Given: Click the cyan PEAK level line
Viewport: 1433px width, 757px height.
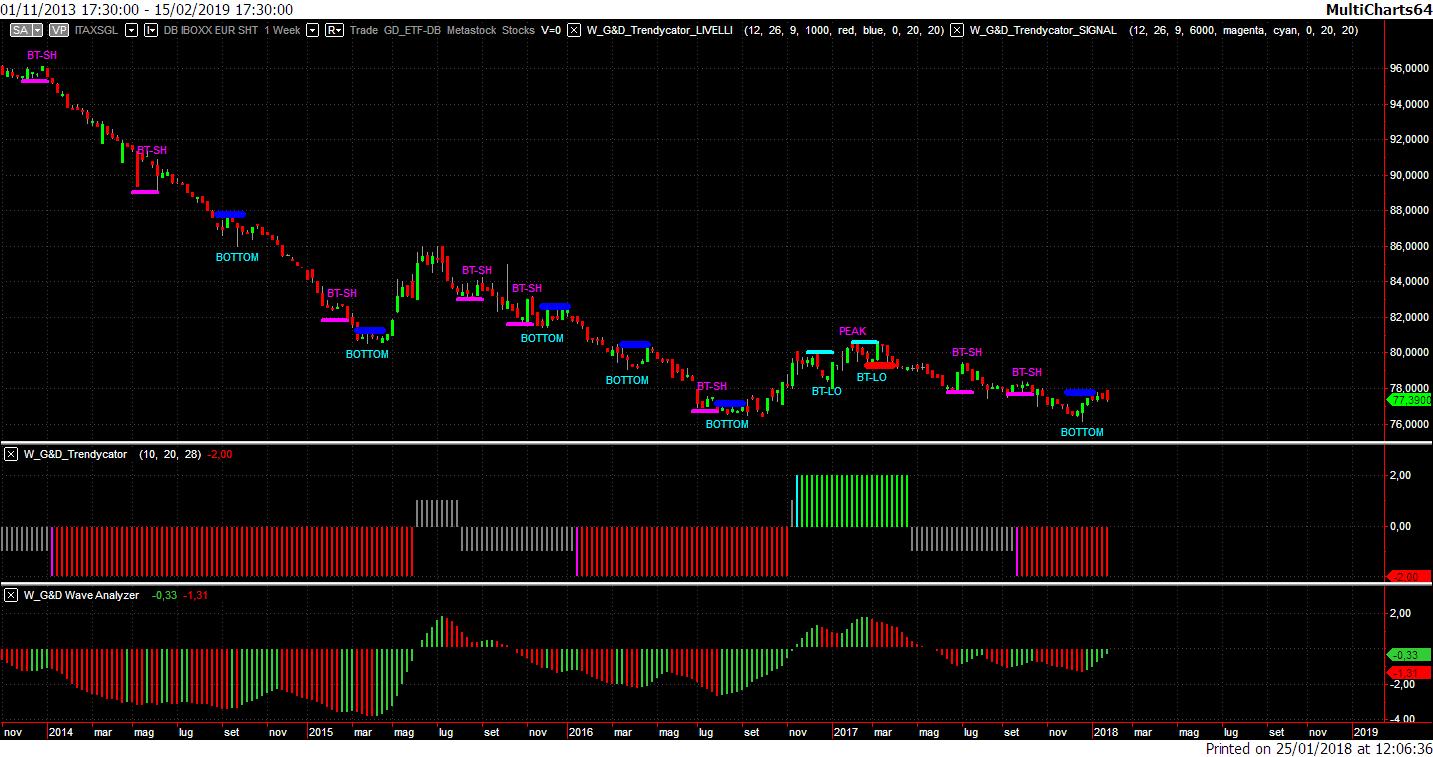Looking at the screenshot, I should click(864, 342).
